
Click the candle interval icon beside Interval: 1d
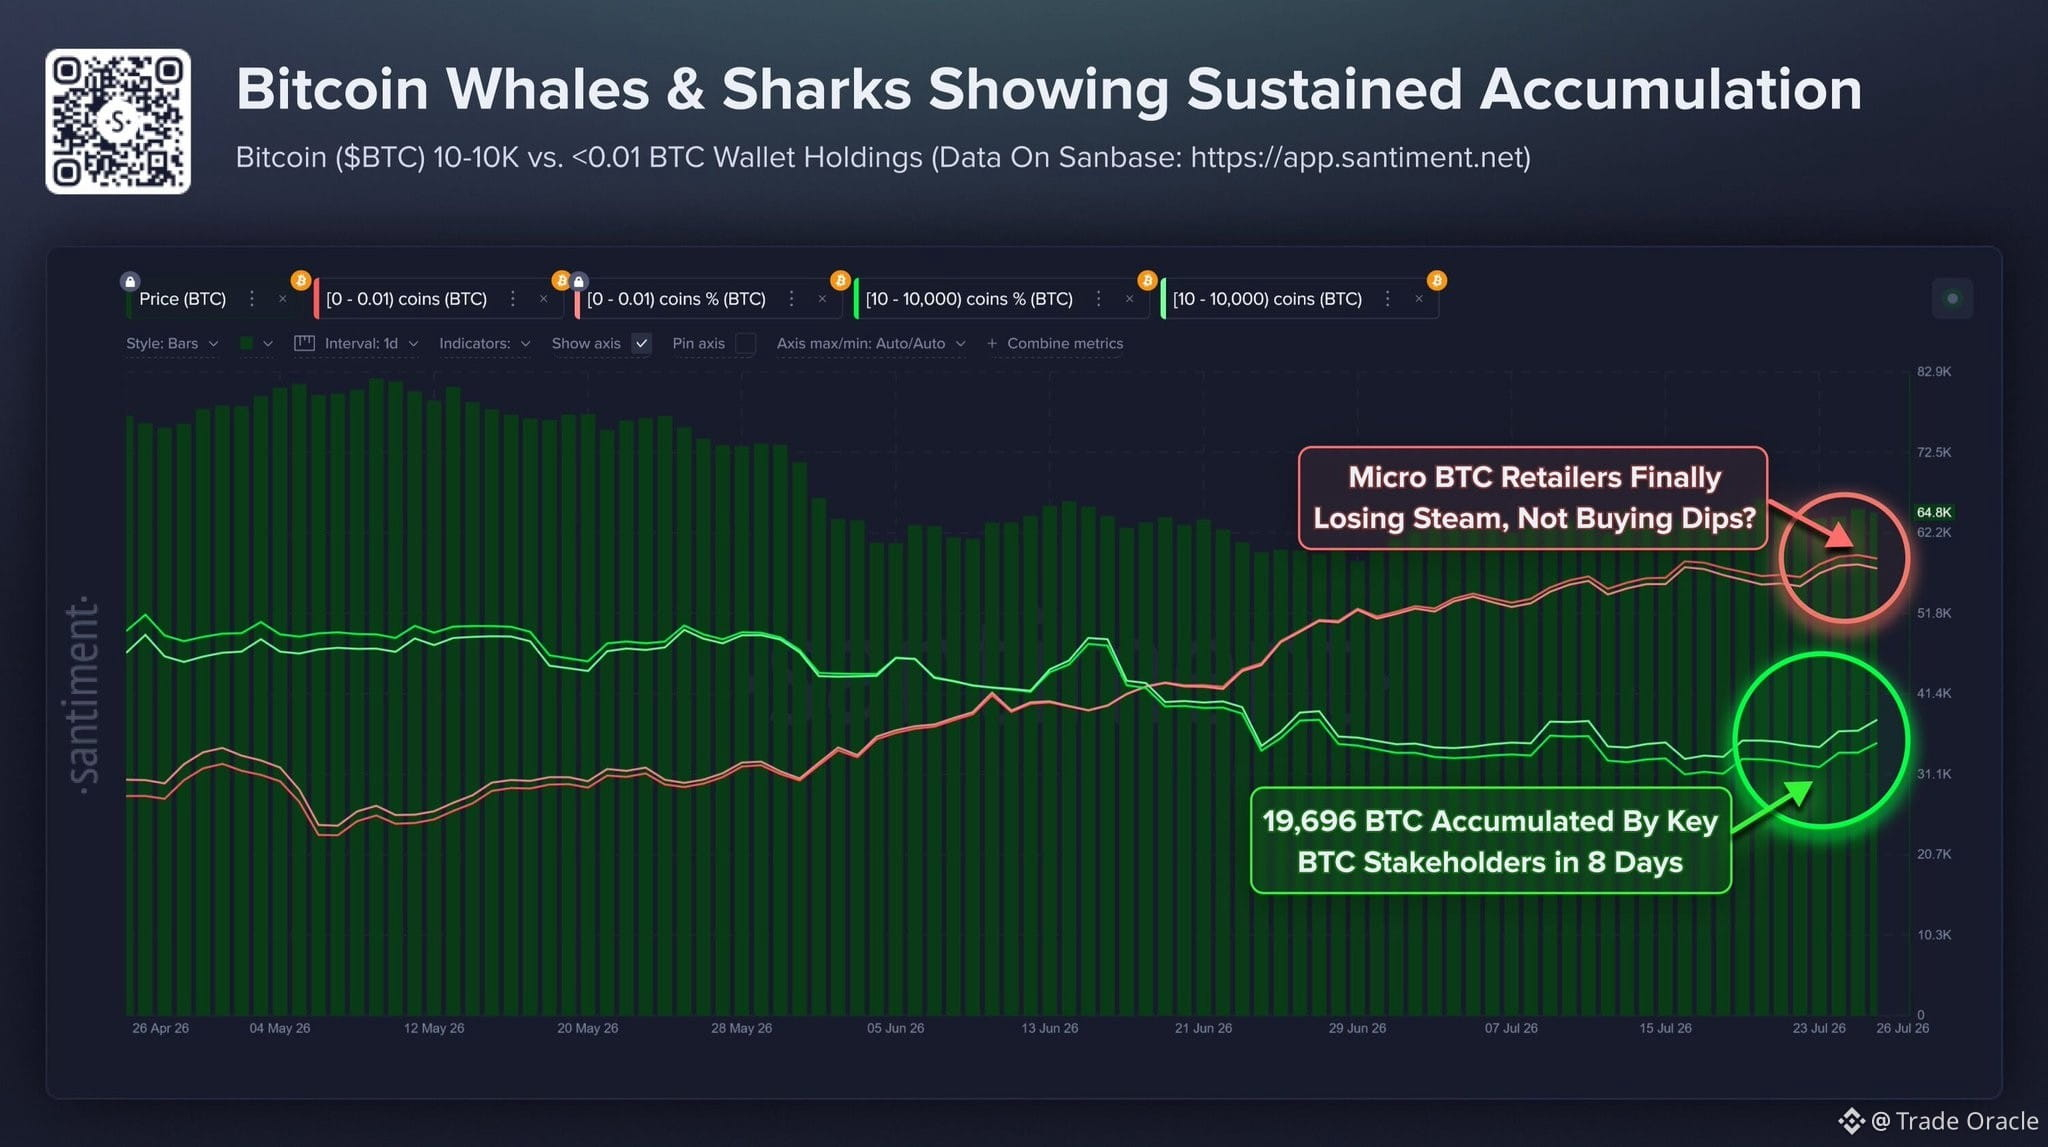[304, 343]
